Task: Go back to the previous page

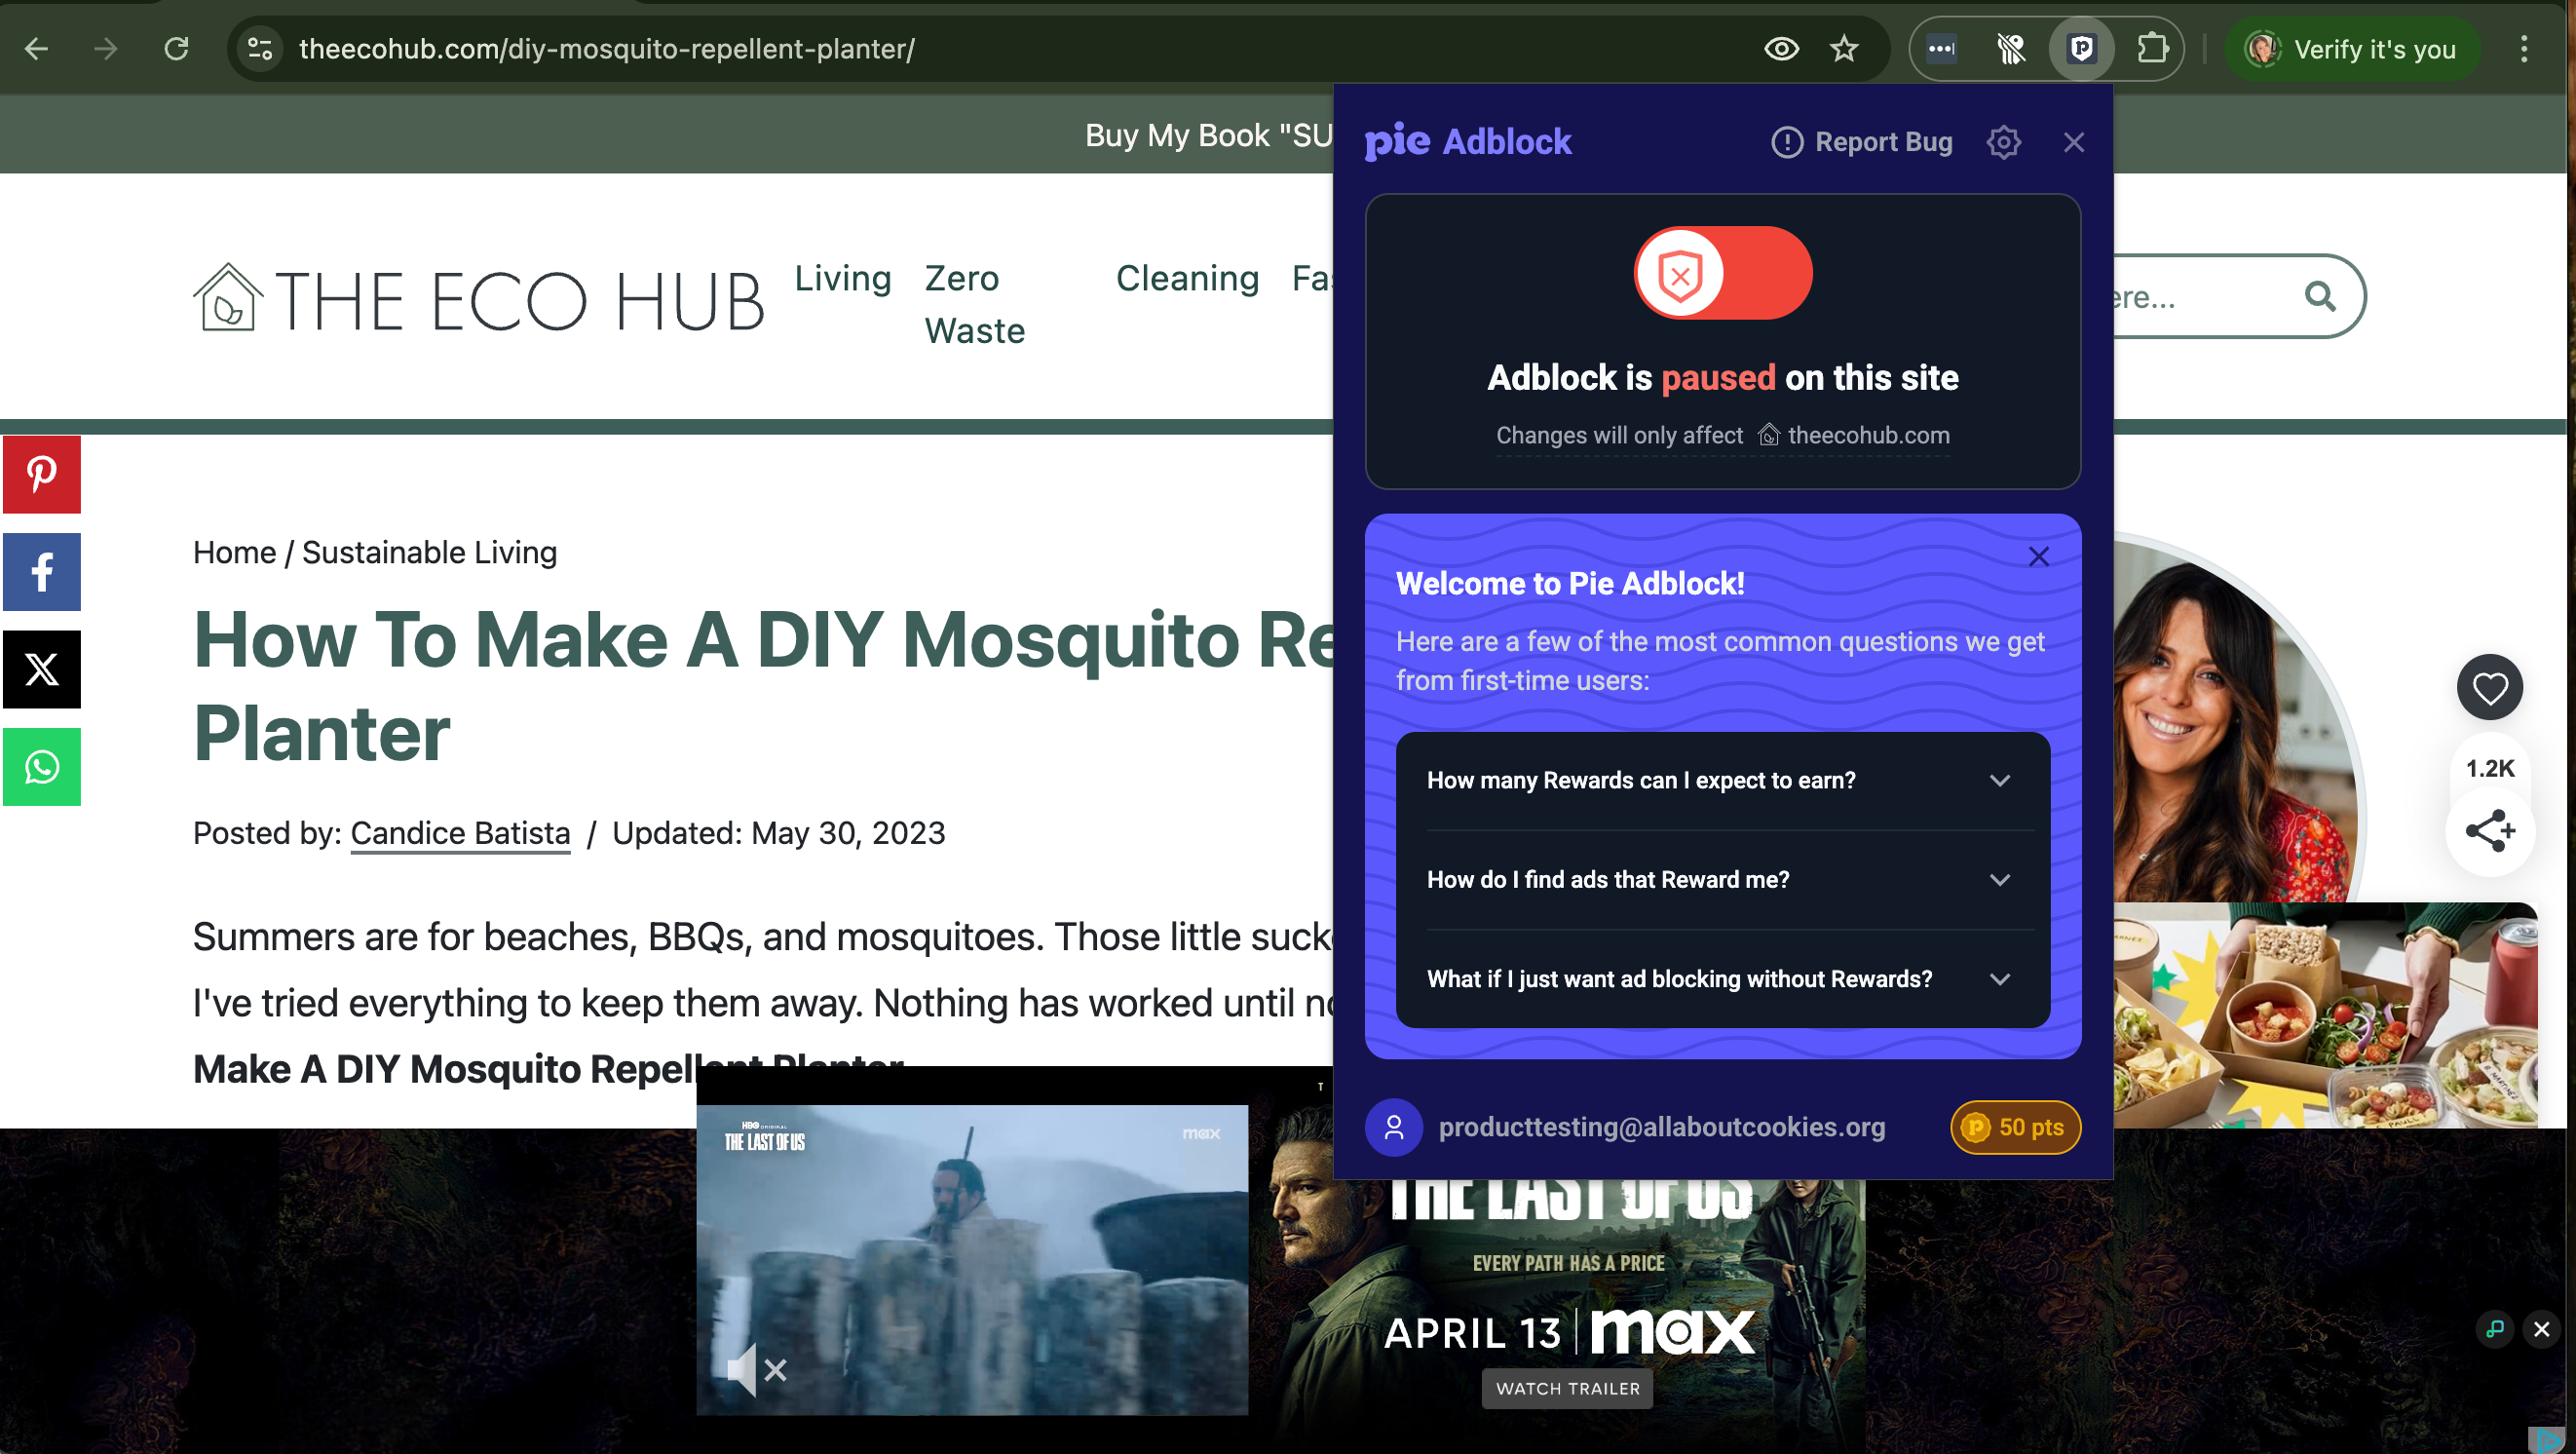Action: [37, 49]
